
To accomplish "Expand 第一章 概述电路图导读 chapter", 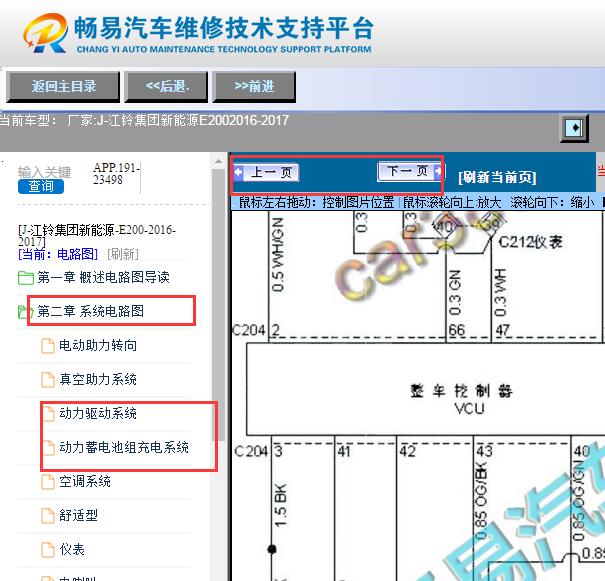I will click(103, 277).
